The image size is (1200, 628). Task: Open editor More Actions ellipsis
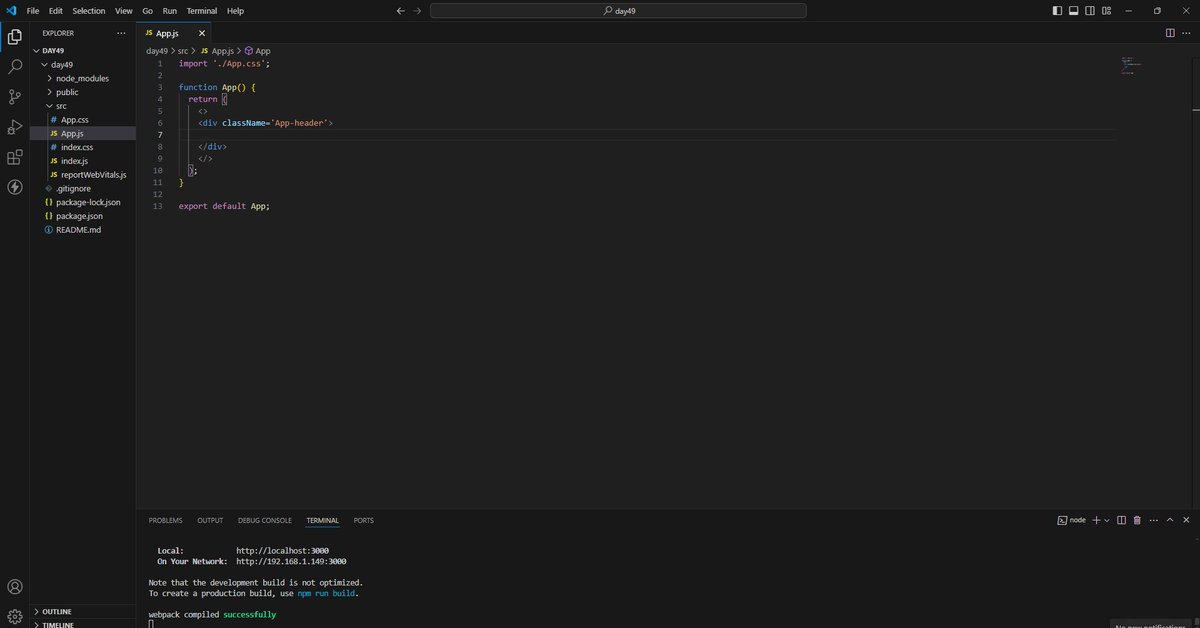tap(1187, 33)
